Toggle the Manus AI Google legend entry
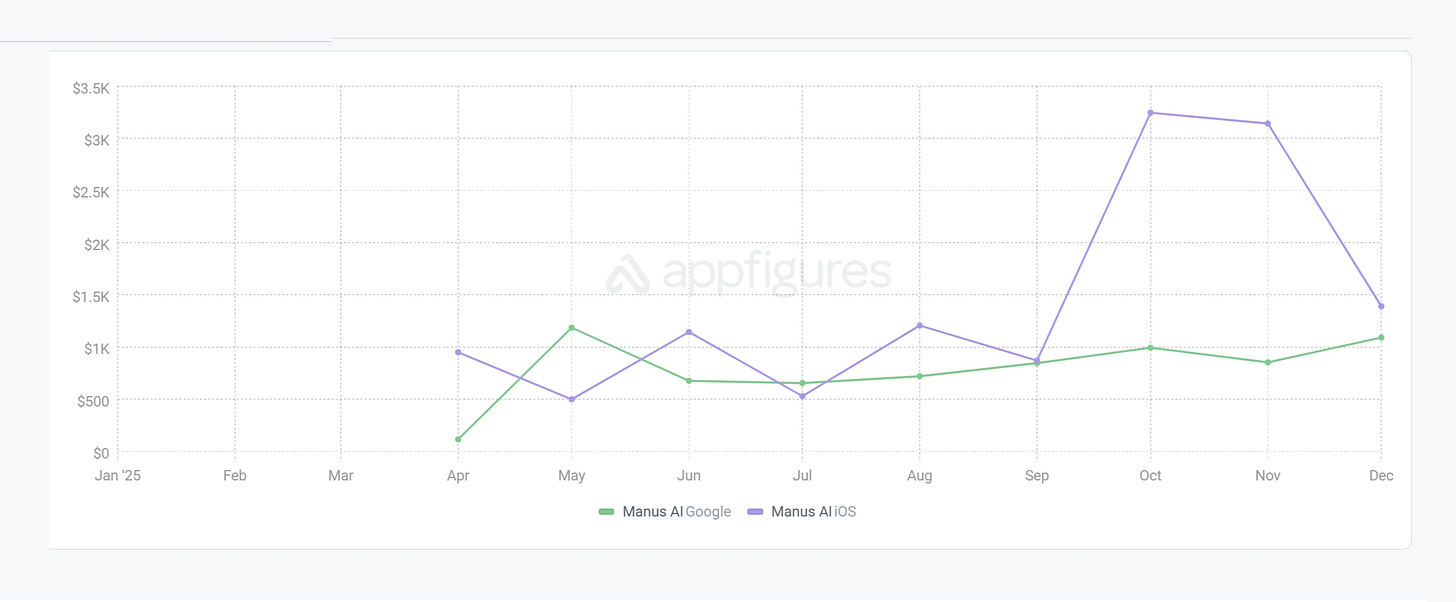Image resolution: width=1456 pixels, height=602 pixels. pyautogui.click(x=665, y=512)
